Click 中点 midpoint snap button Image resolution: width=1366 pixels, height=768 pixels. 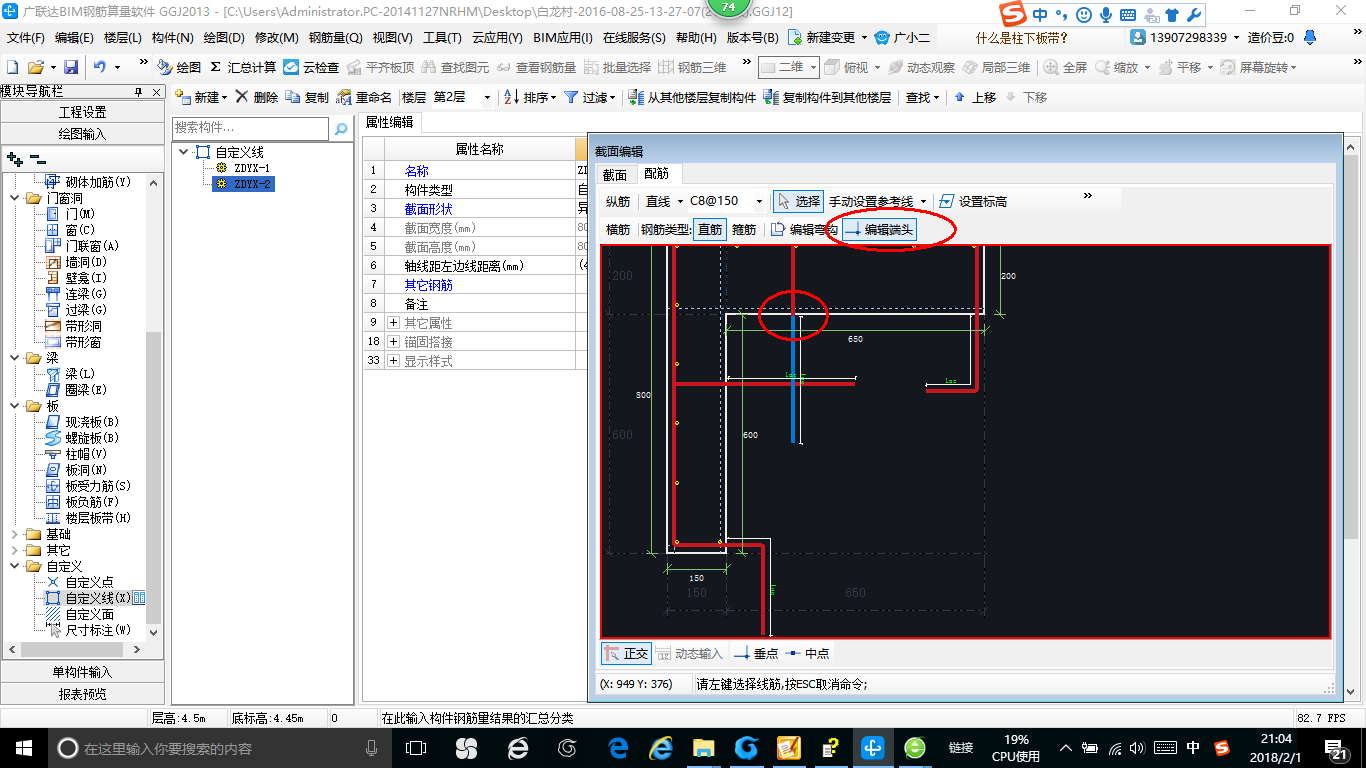pyautogui.click(x=807, y=653)
